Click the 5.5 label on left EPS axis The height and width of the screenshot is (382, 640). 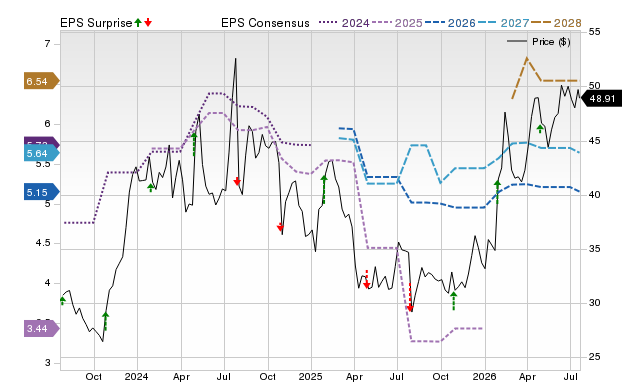click(x=44, y=164)
